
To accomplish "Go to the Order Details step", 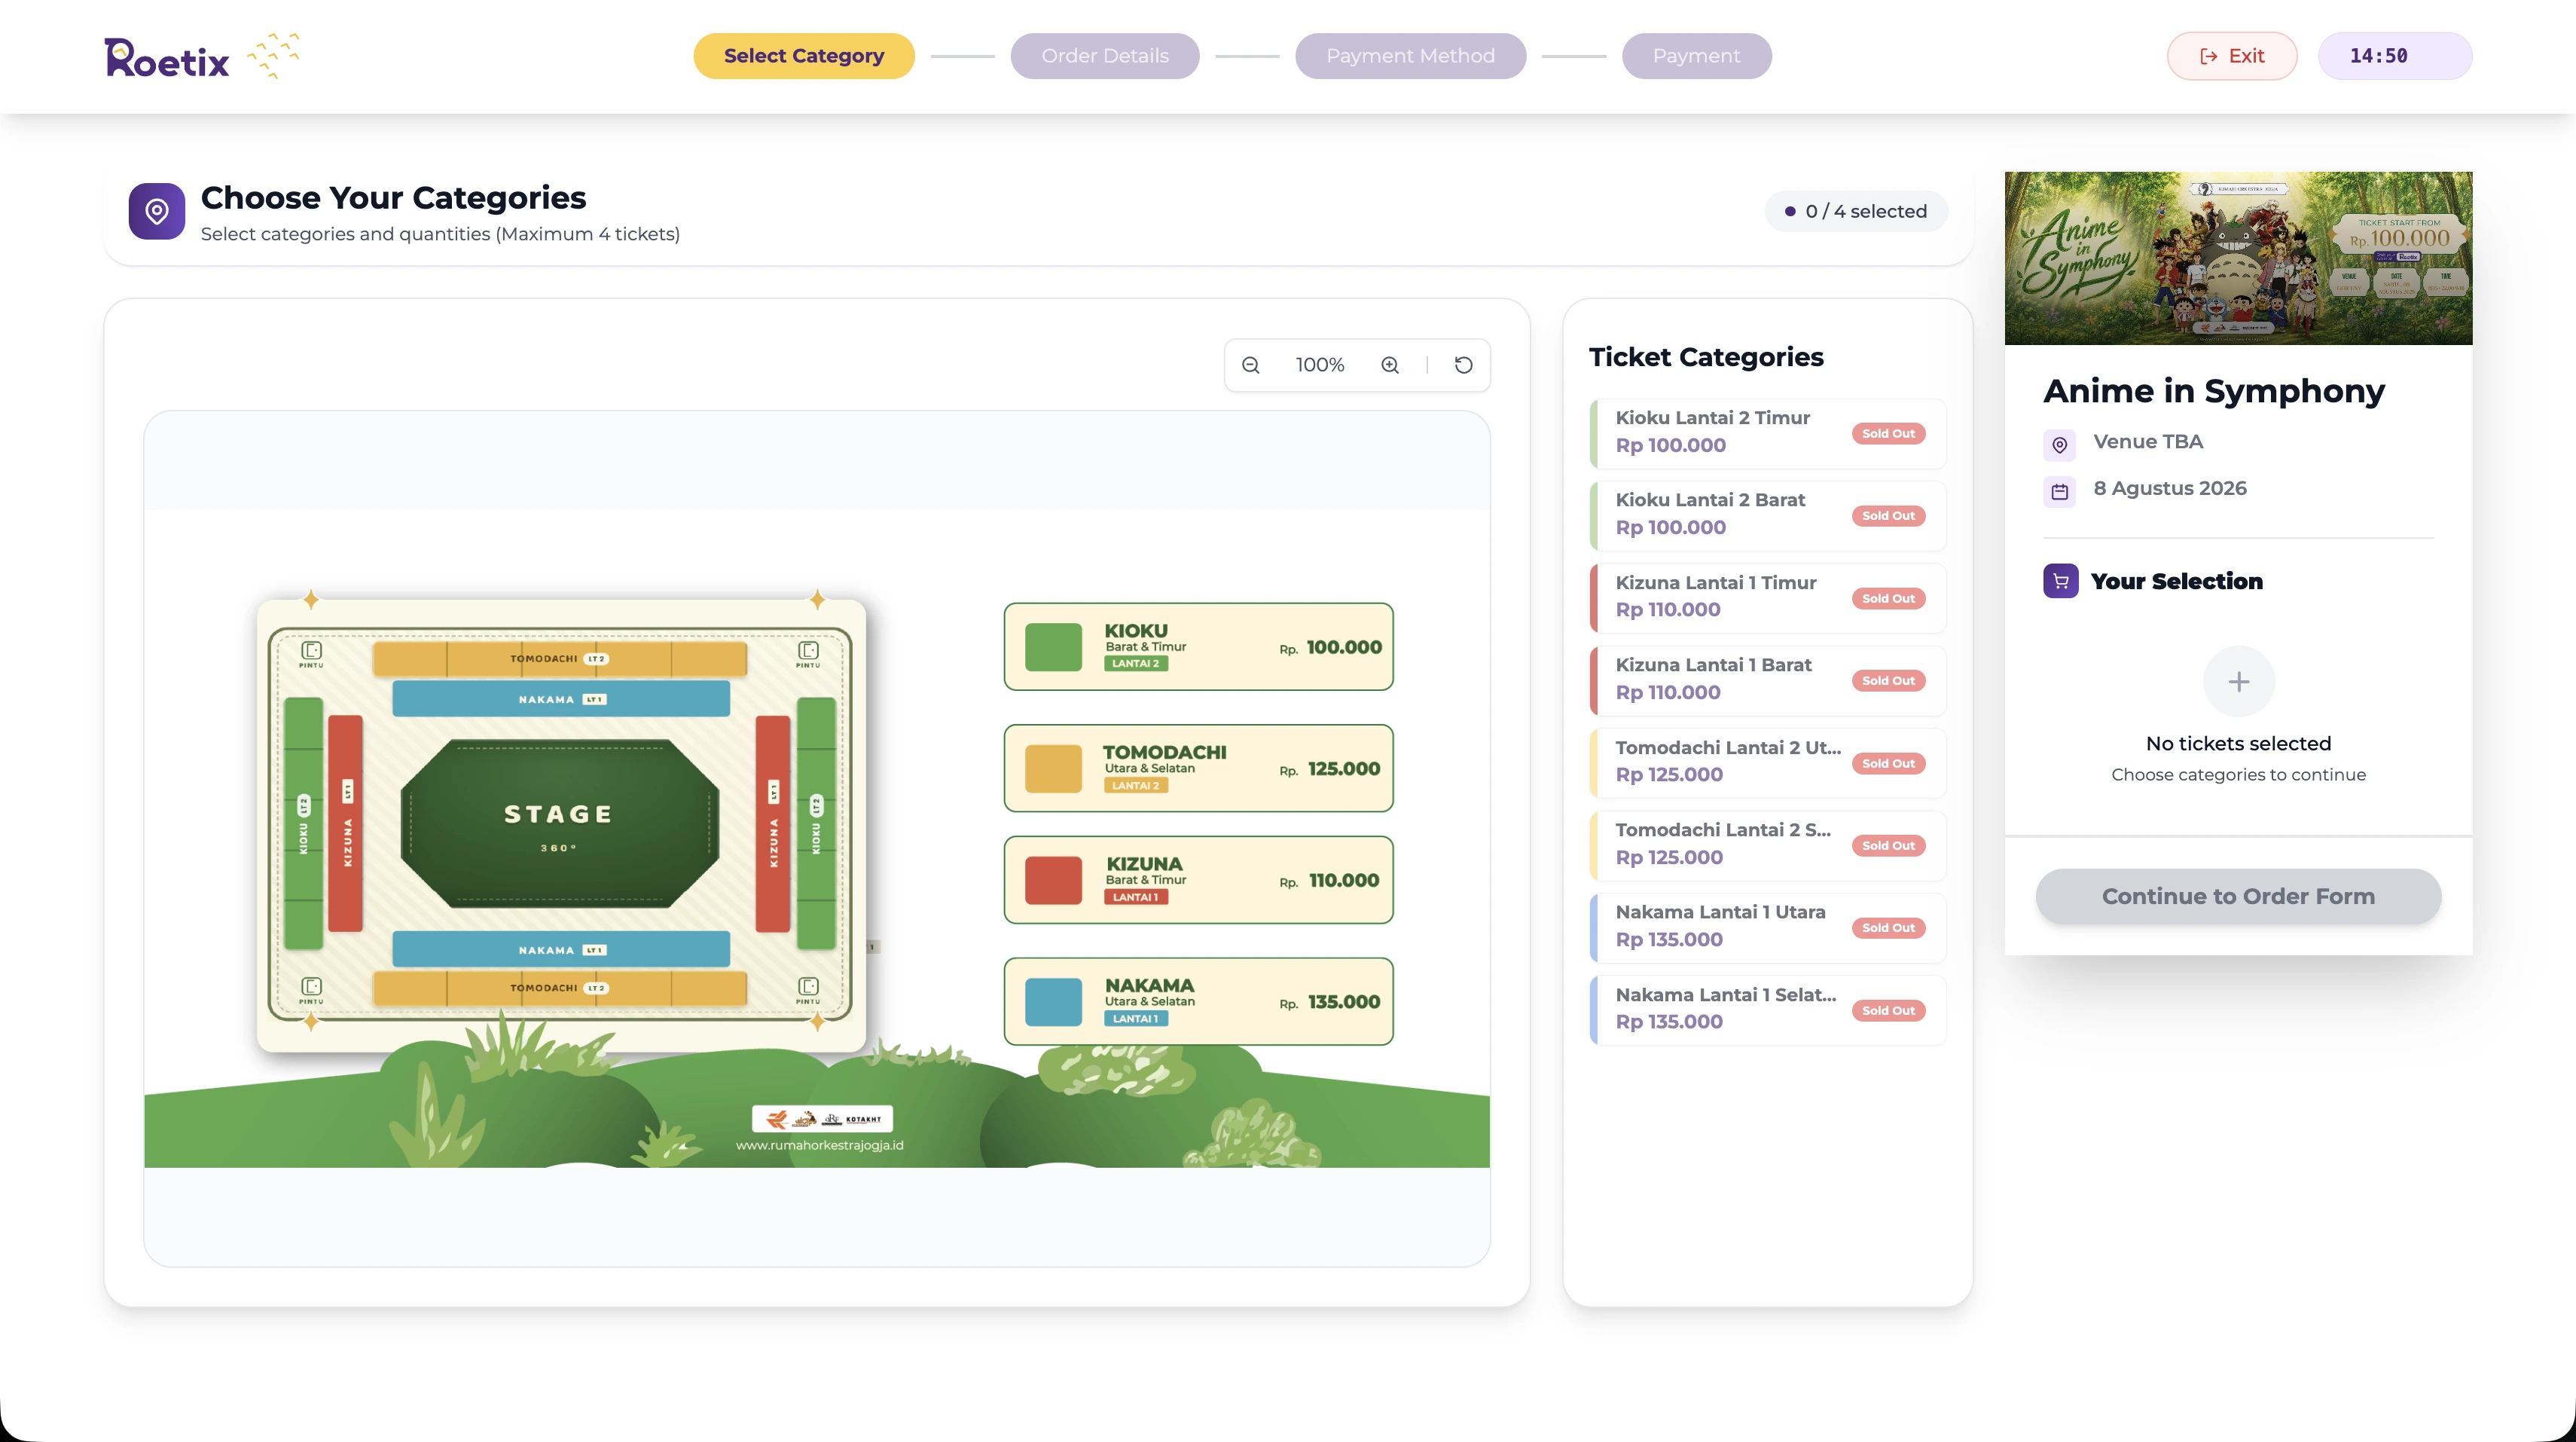I will [1105, 56].
